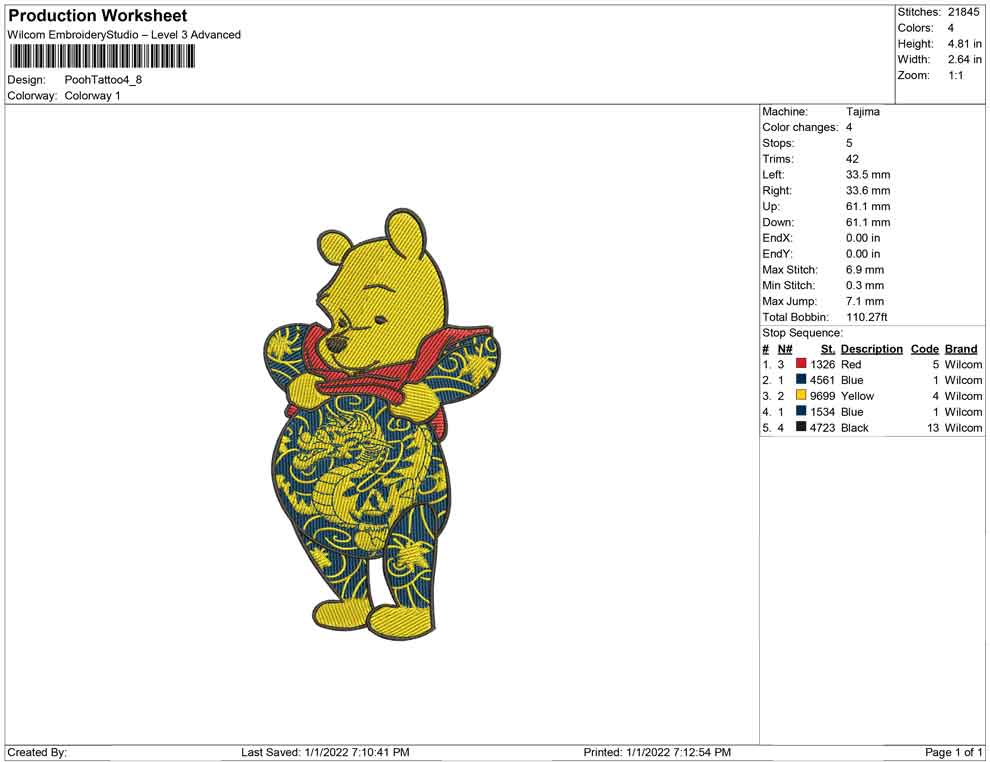990x762 pixels.
Task: Click the 'Black' description in row 5
Action: pyautogui.click(x=855, y=427)
